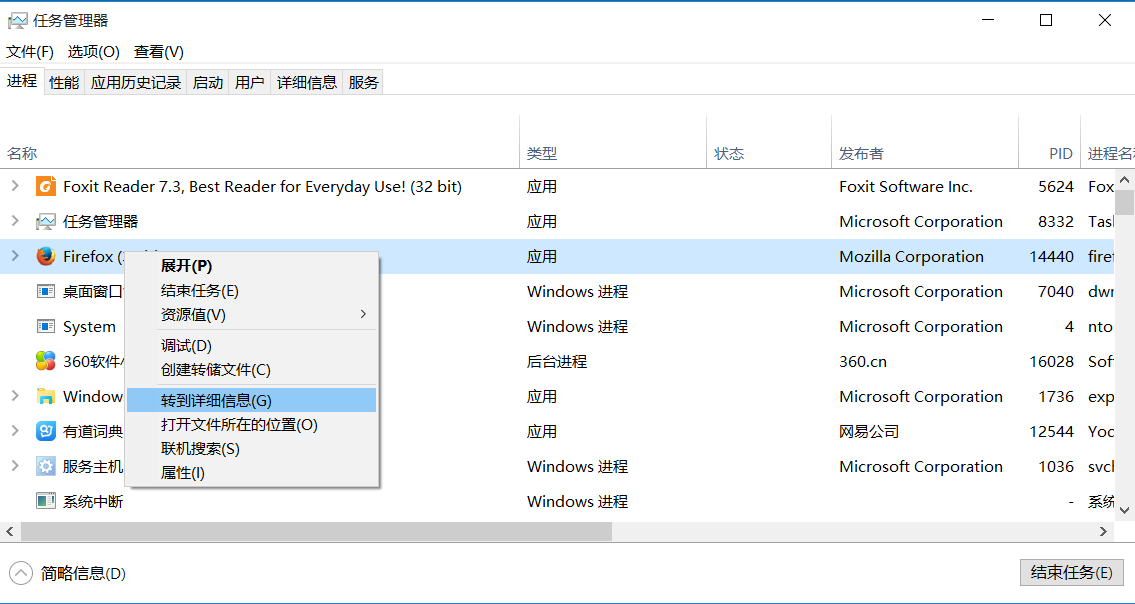Click the horizontal scrollbar right arrow
Viewport: 1135px width, 604px height.
point(1103,532)
